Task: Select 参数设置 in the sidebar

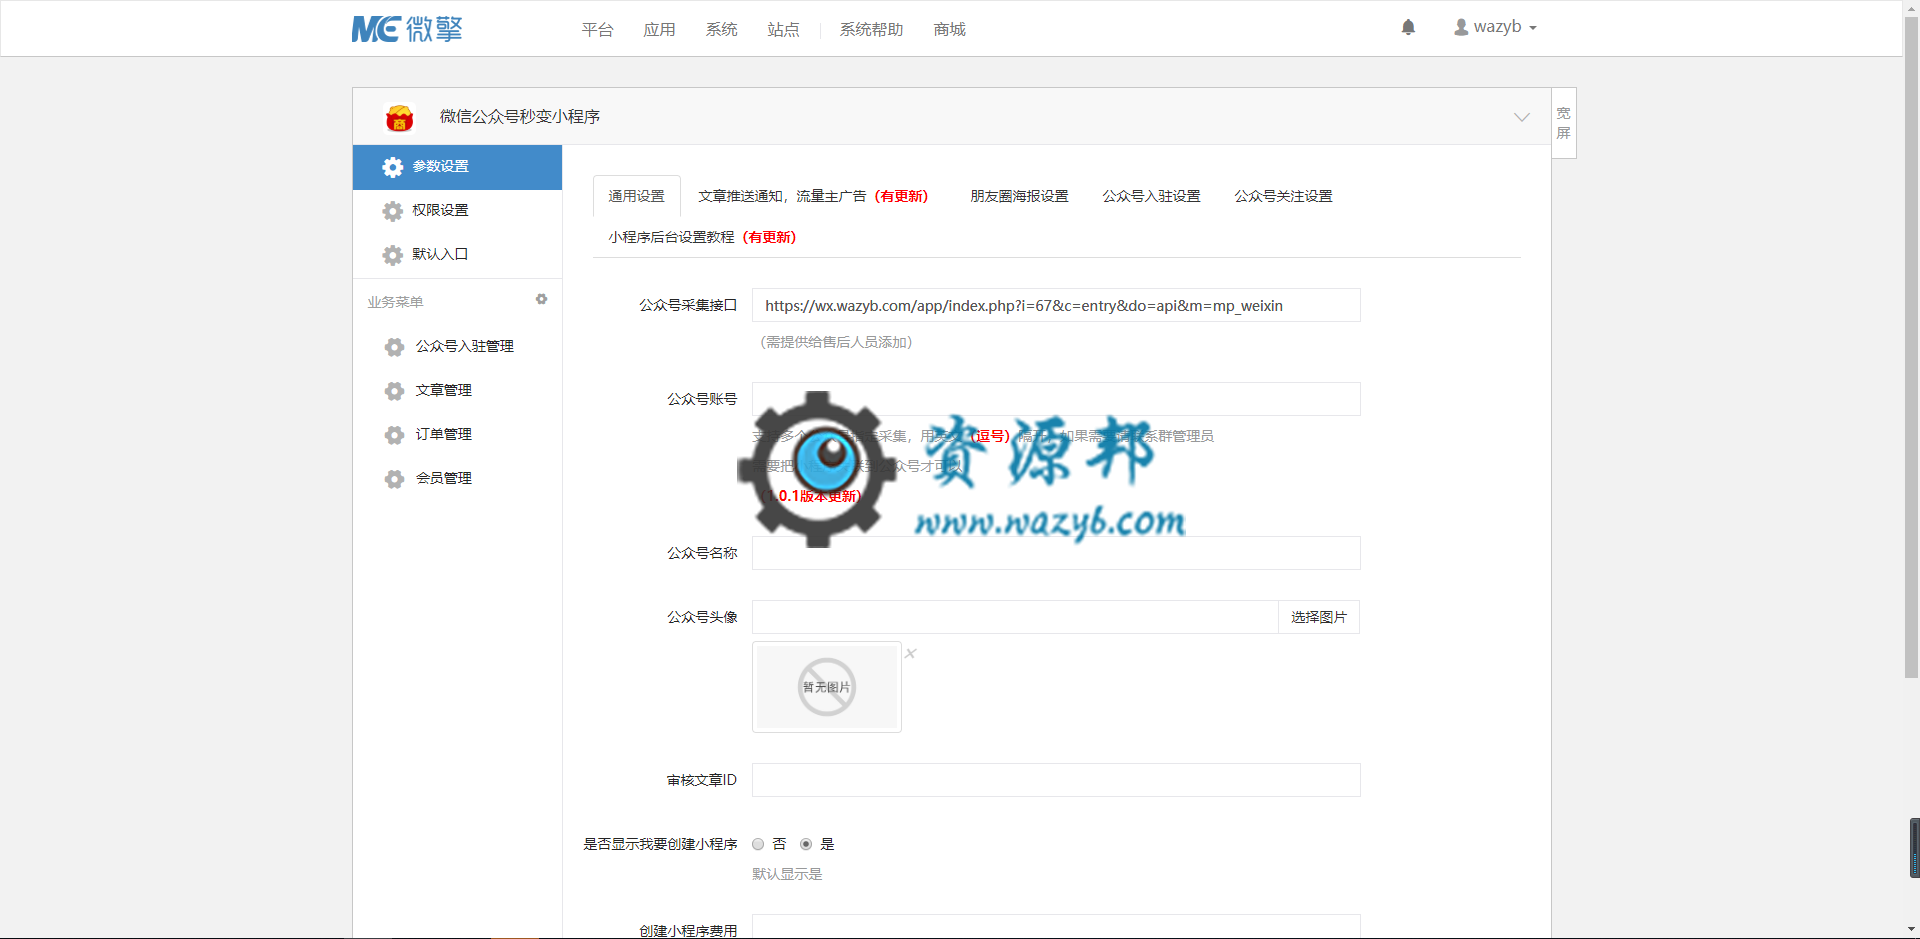Action: pyautogui.click(x=457, y=167)
